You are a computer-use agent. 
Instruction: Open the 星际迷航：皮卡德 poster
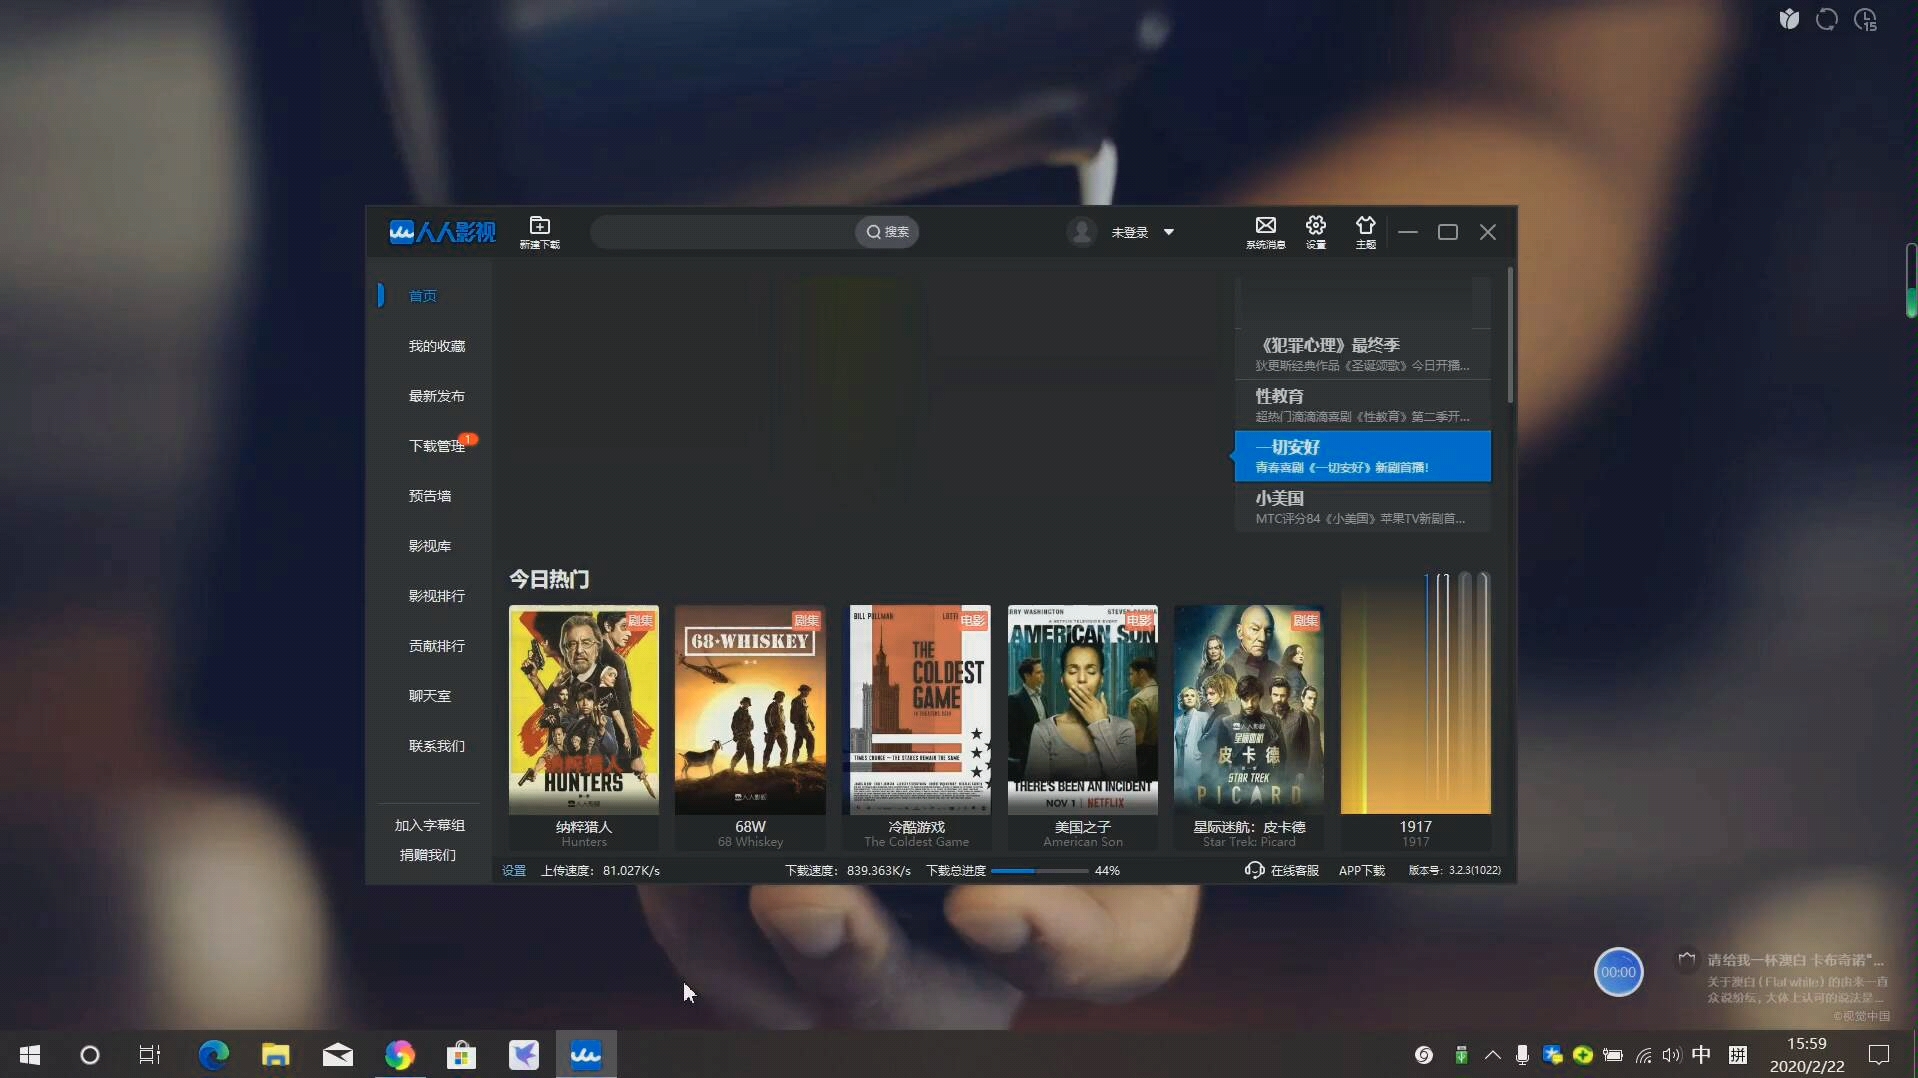(1249, 709)
